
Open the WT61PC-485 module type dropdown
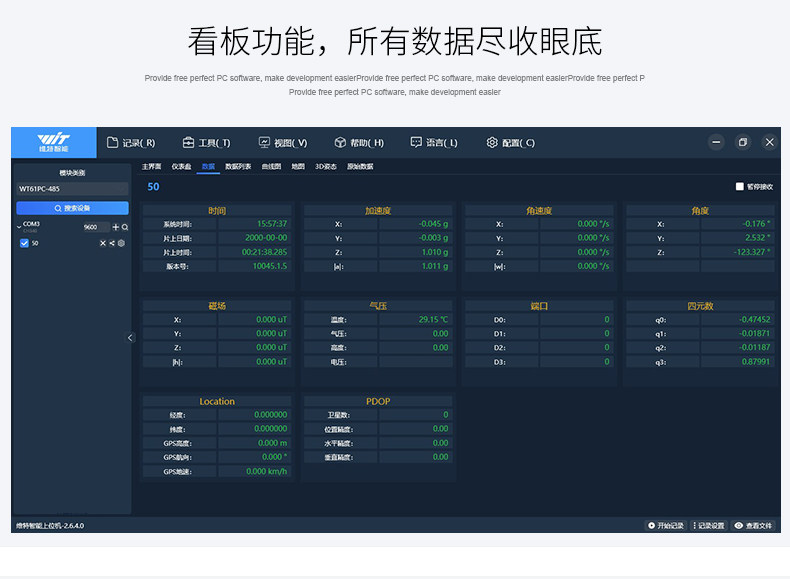coord(72,189)
